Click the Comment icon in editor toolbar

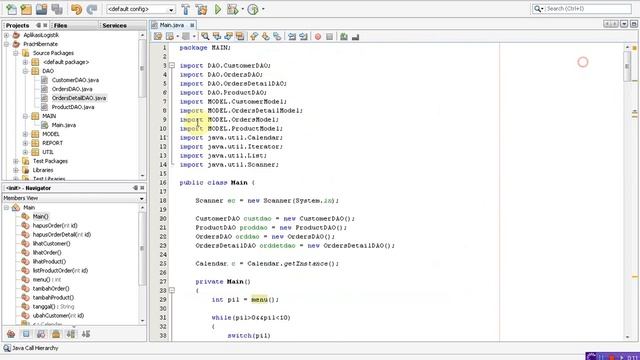pyautogui.click(x=344, y=37)
